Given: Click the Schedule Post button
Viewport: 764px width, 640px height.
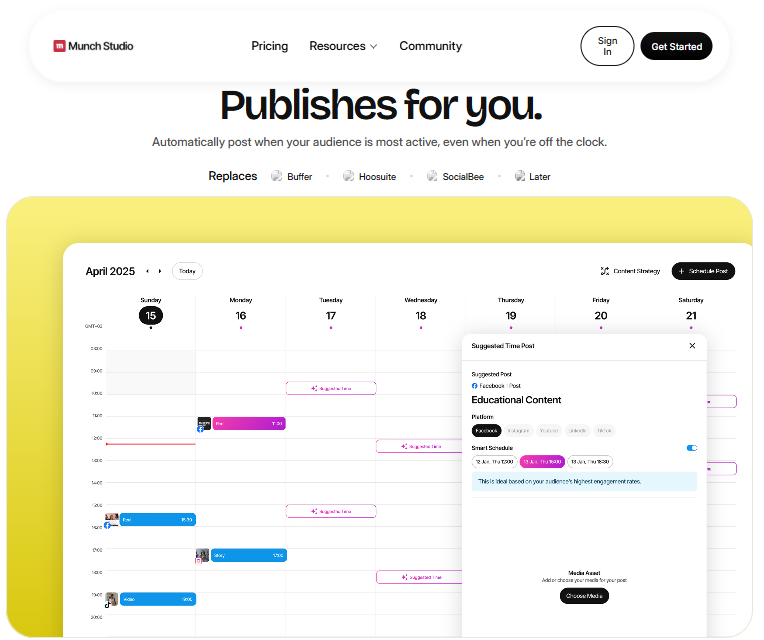Looking at the screenshot, I should click(x=703, y=271).
